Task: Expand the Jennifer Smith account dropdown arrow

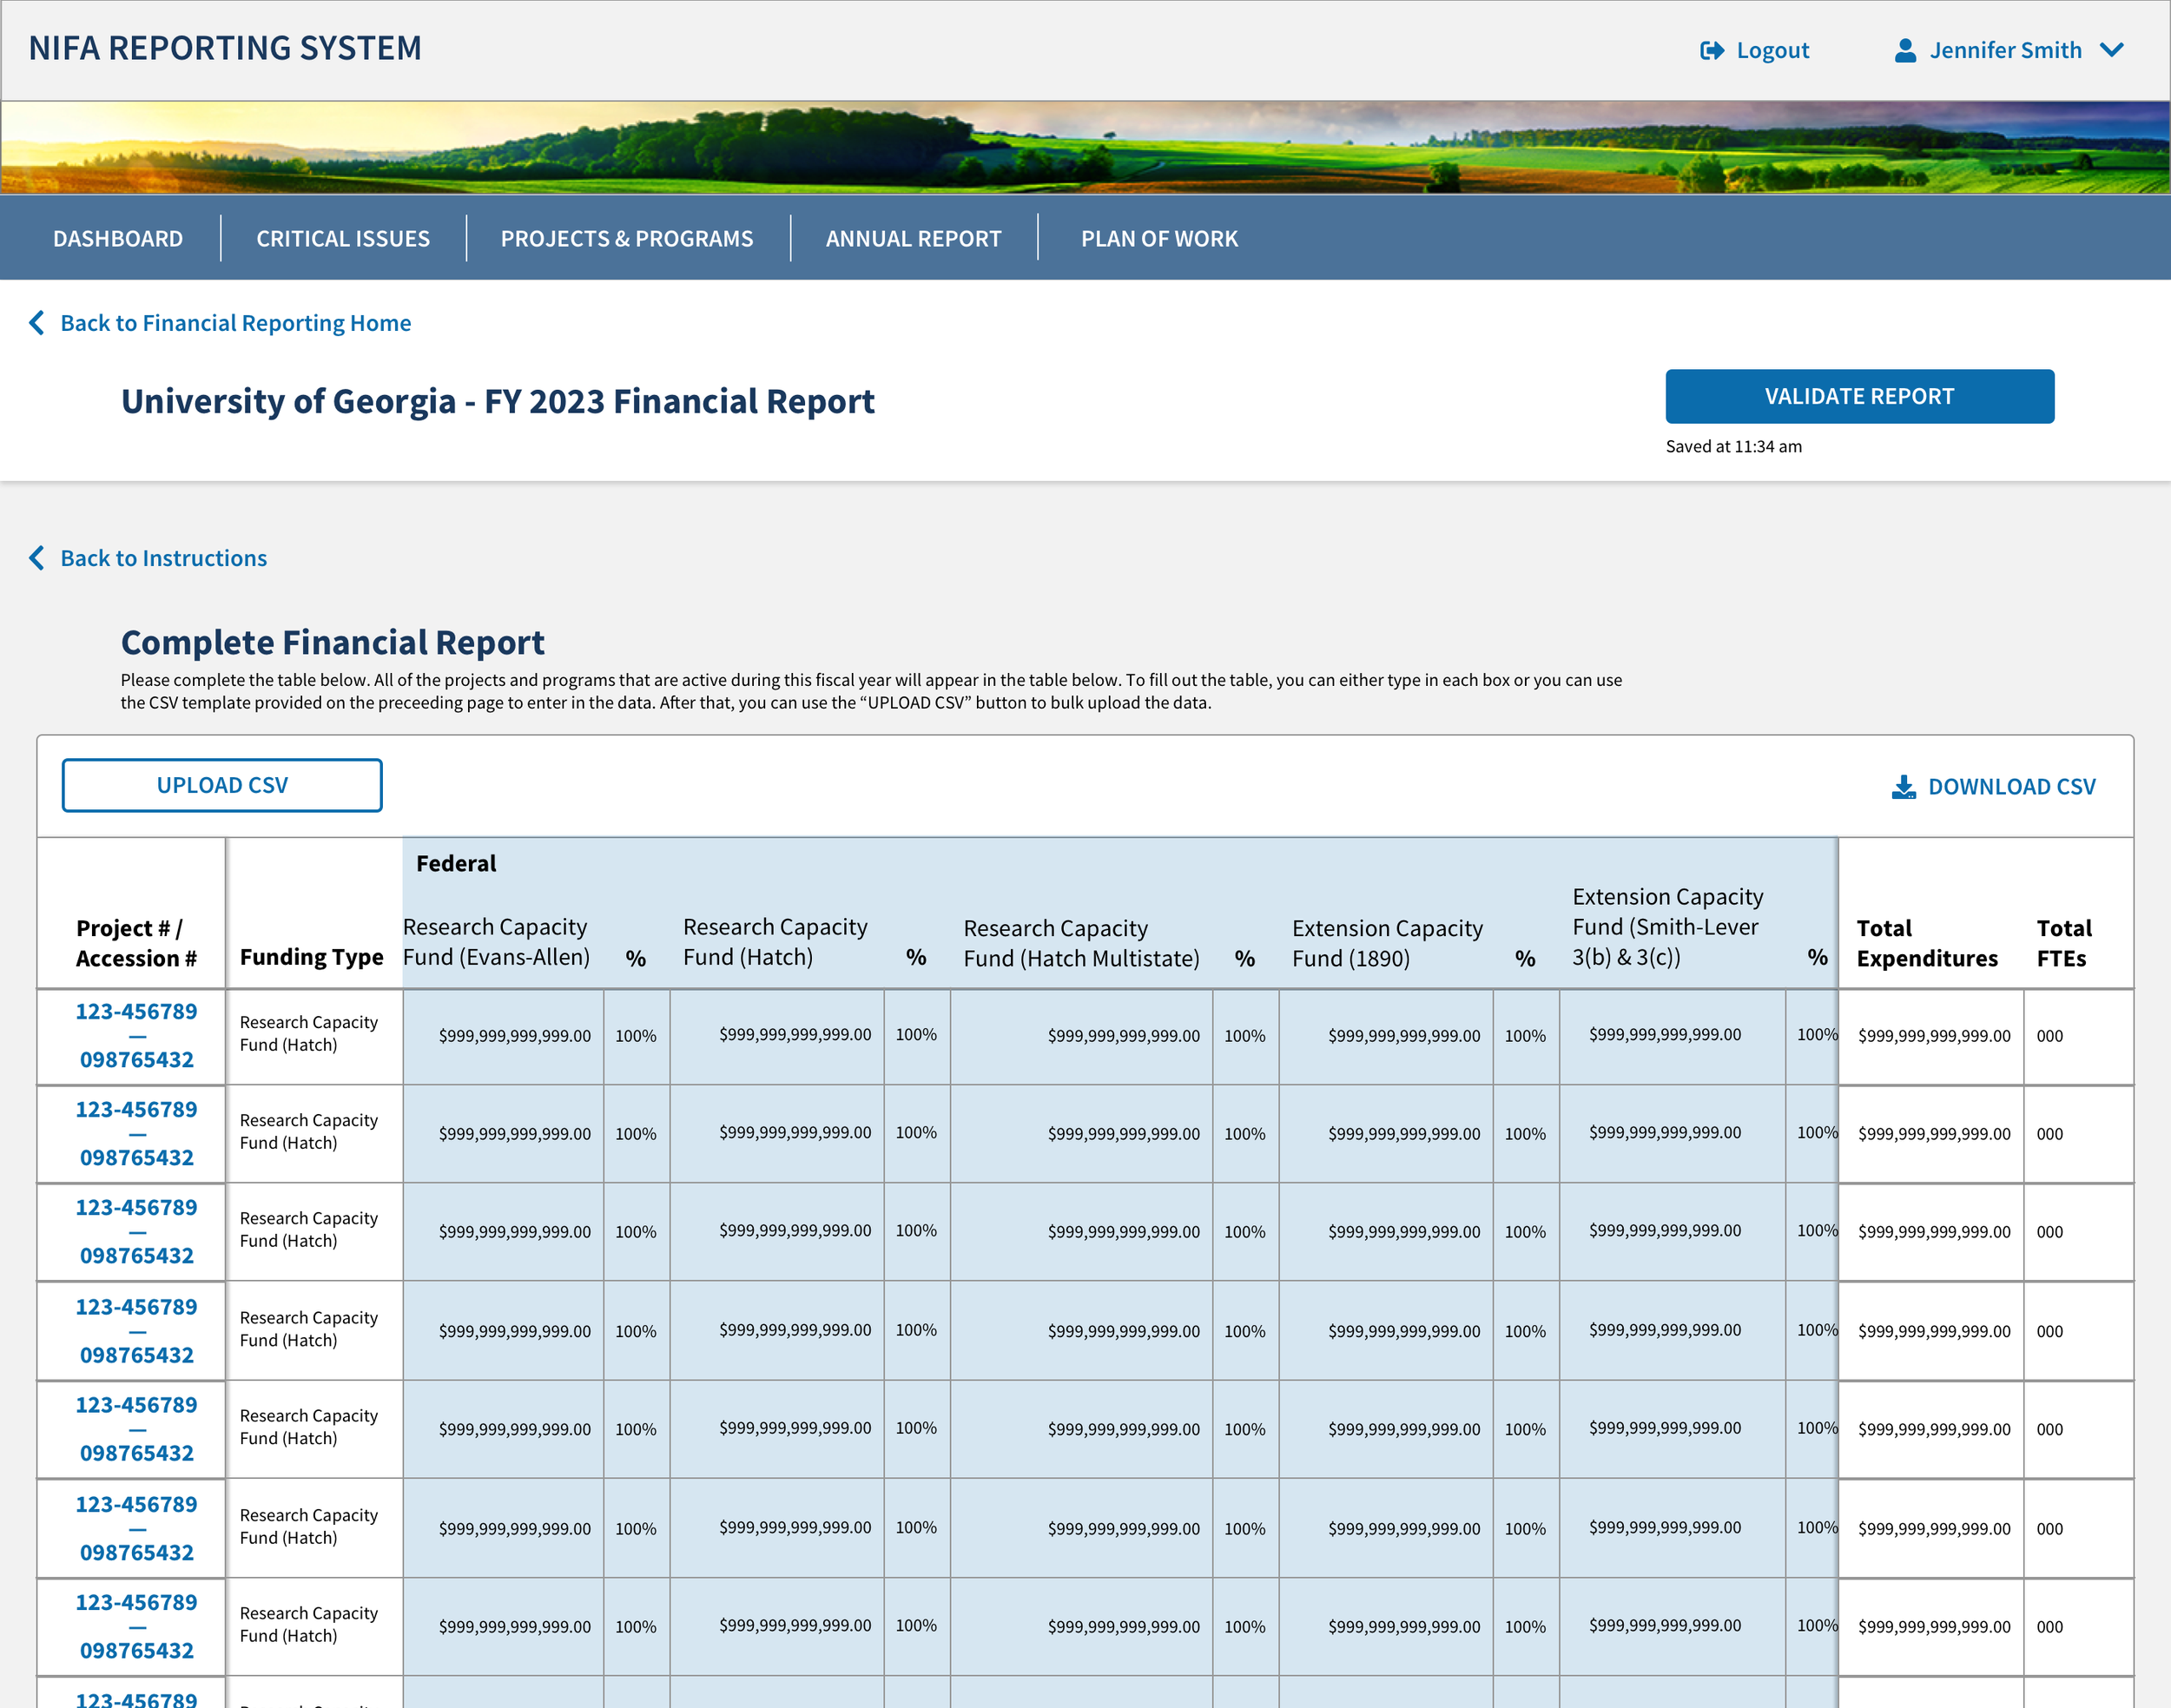Action: [x=2111, y=51]
